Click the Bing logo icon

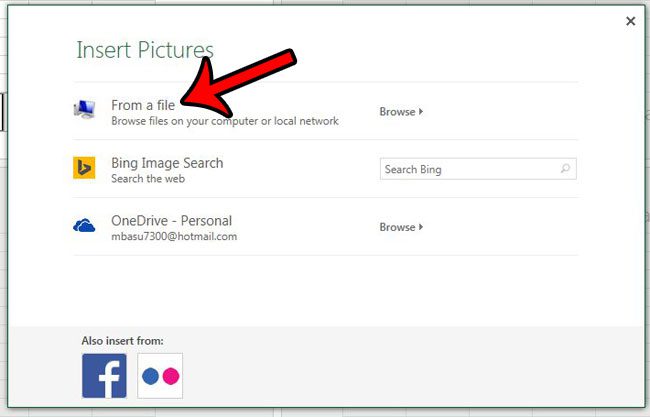[84, 168]
